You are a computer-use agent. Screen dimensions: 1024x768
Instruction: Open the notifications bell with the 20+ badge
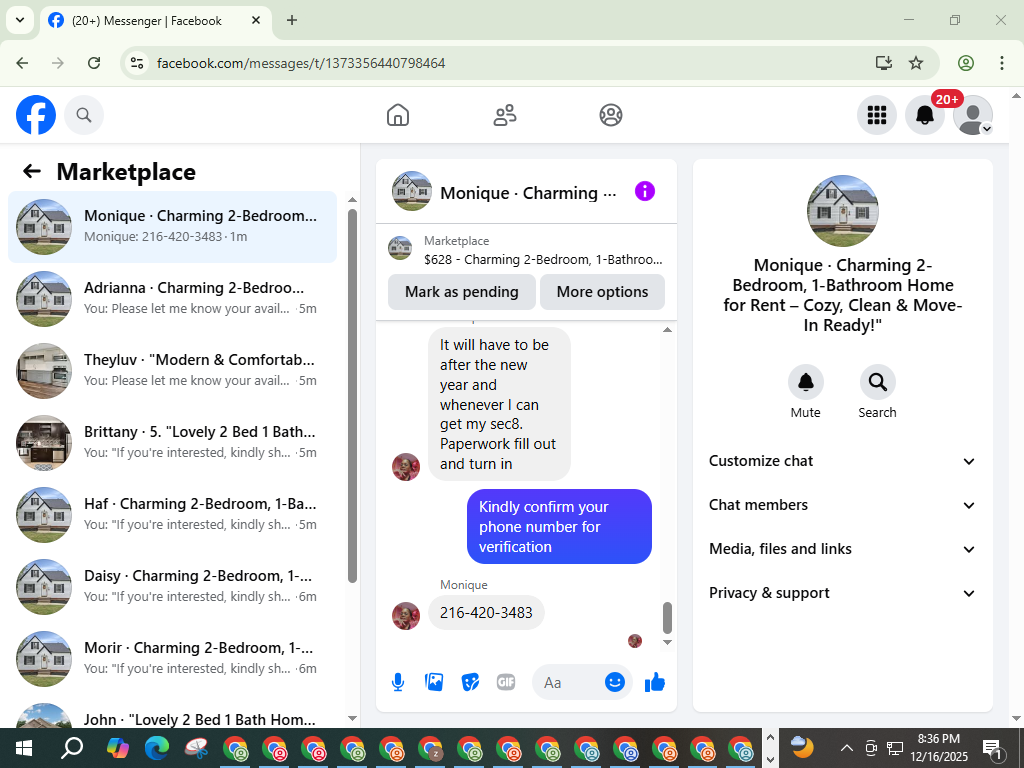pos(925,115)
